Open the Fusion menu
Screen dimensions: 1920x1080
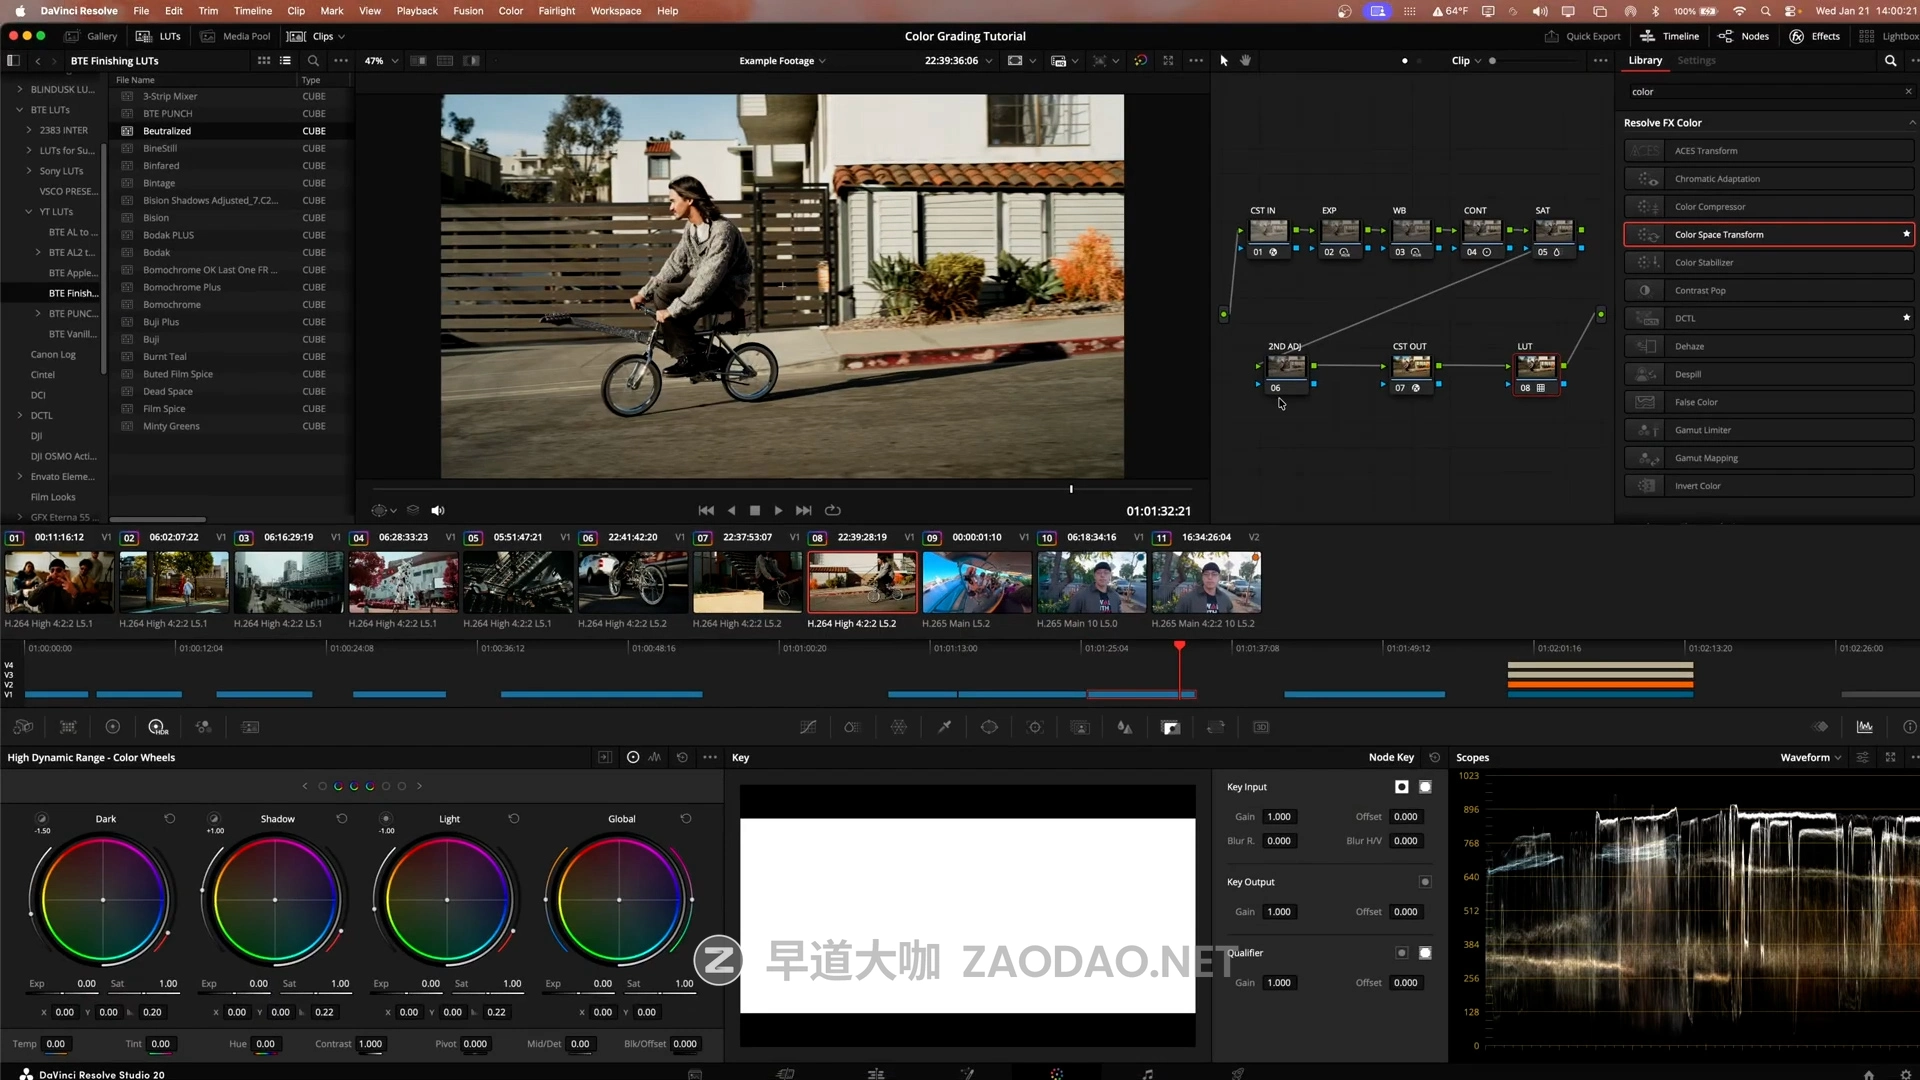(467, 11)
